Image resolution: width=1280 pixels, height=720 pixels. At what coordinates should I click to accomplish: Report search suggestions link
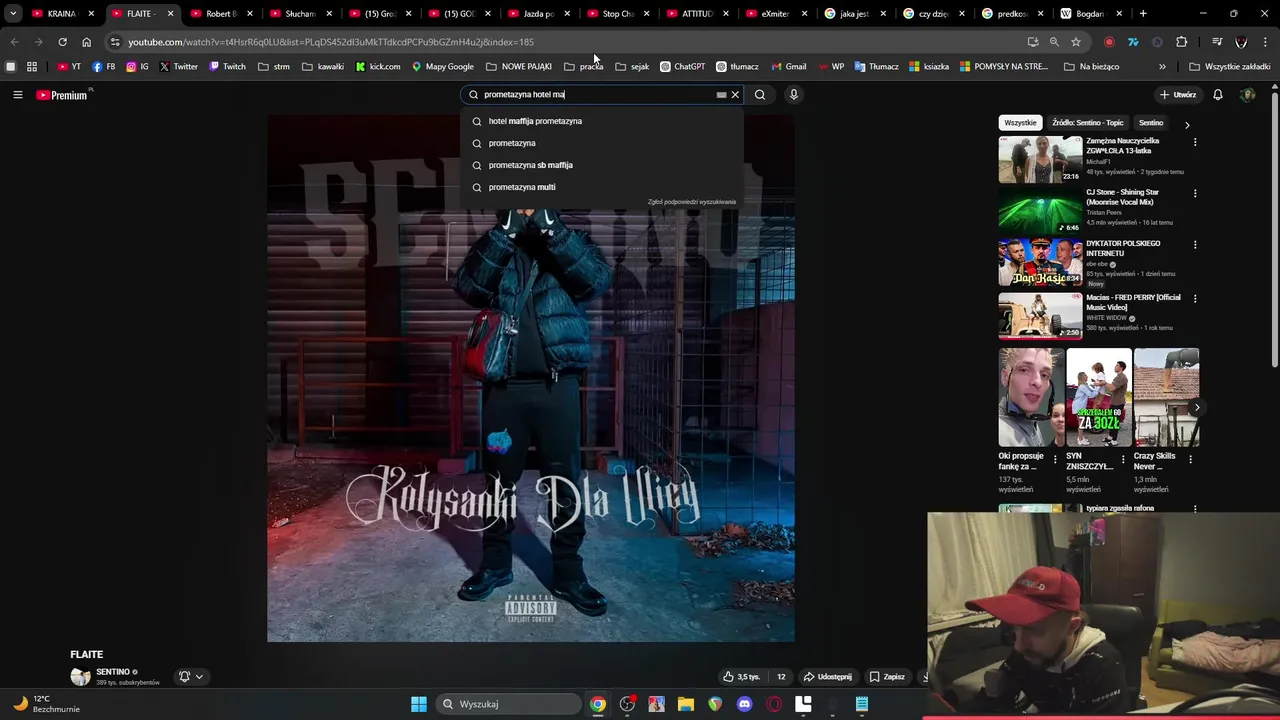[691, 202]
